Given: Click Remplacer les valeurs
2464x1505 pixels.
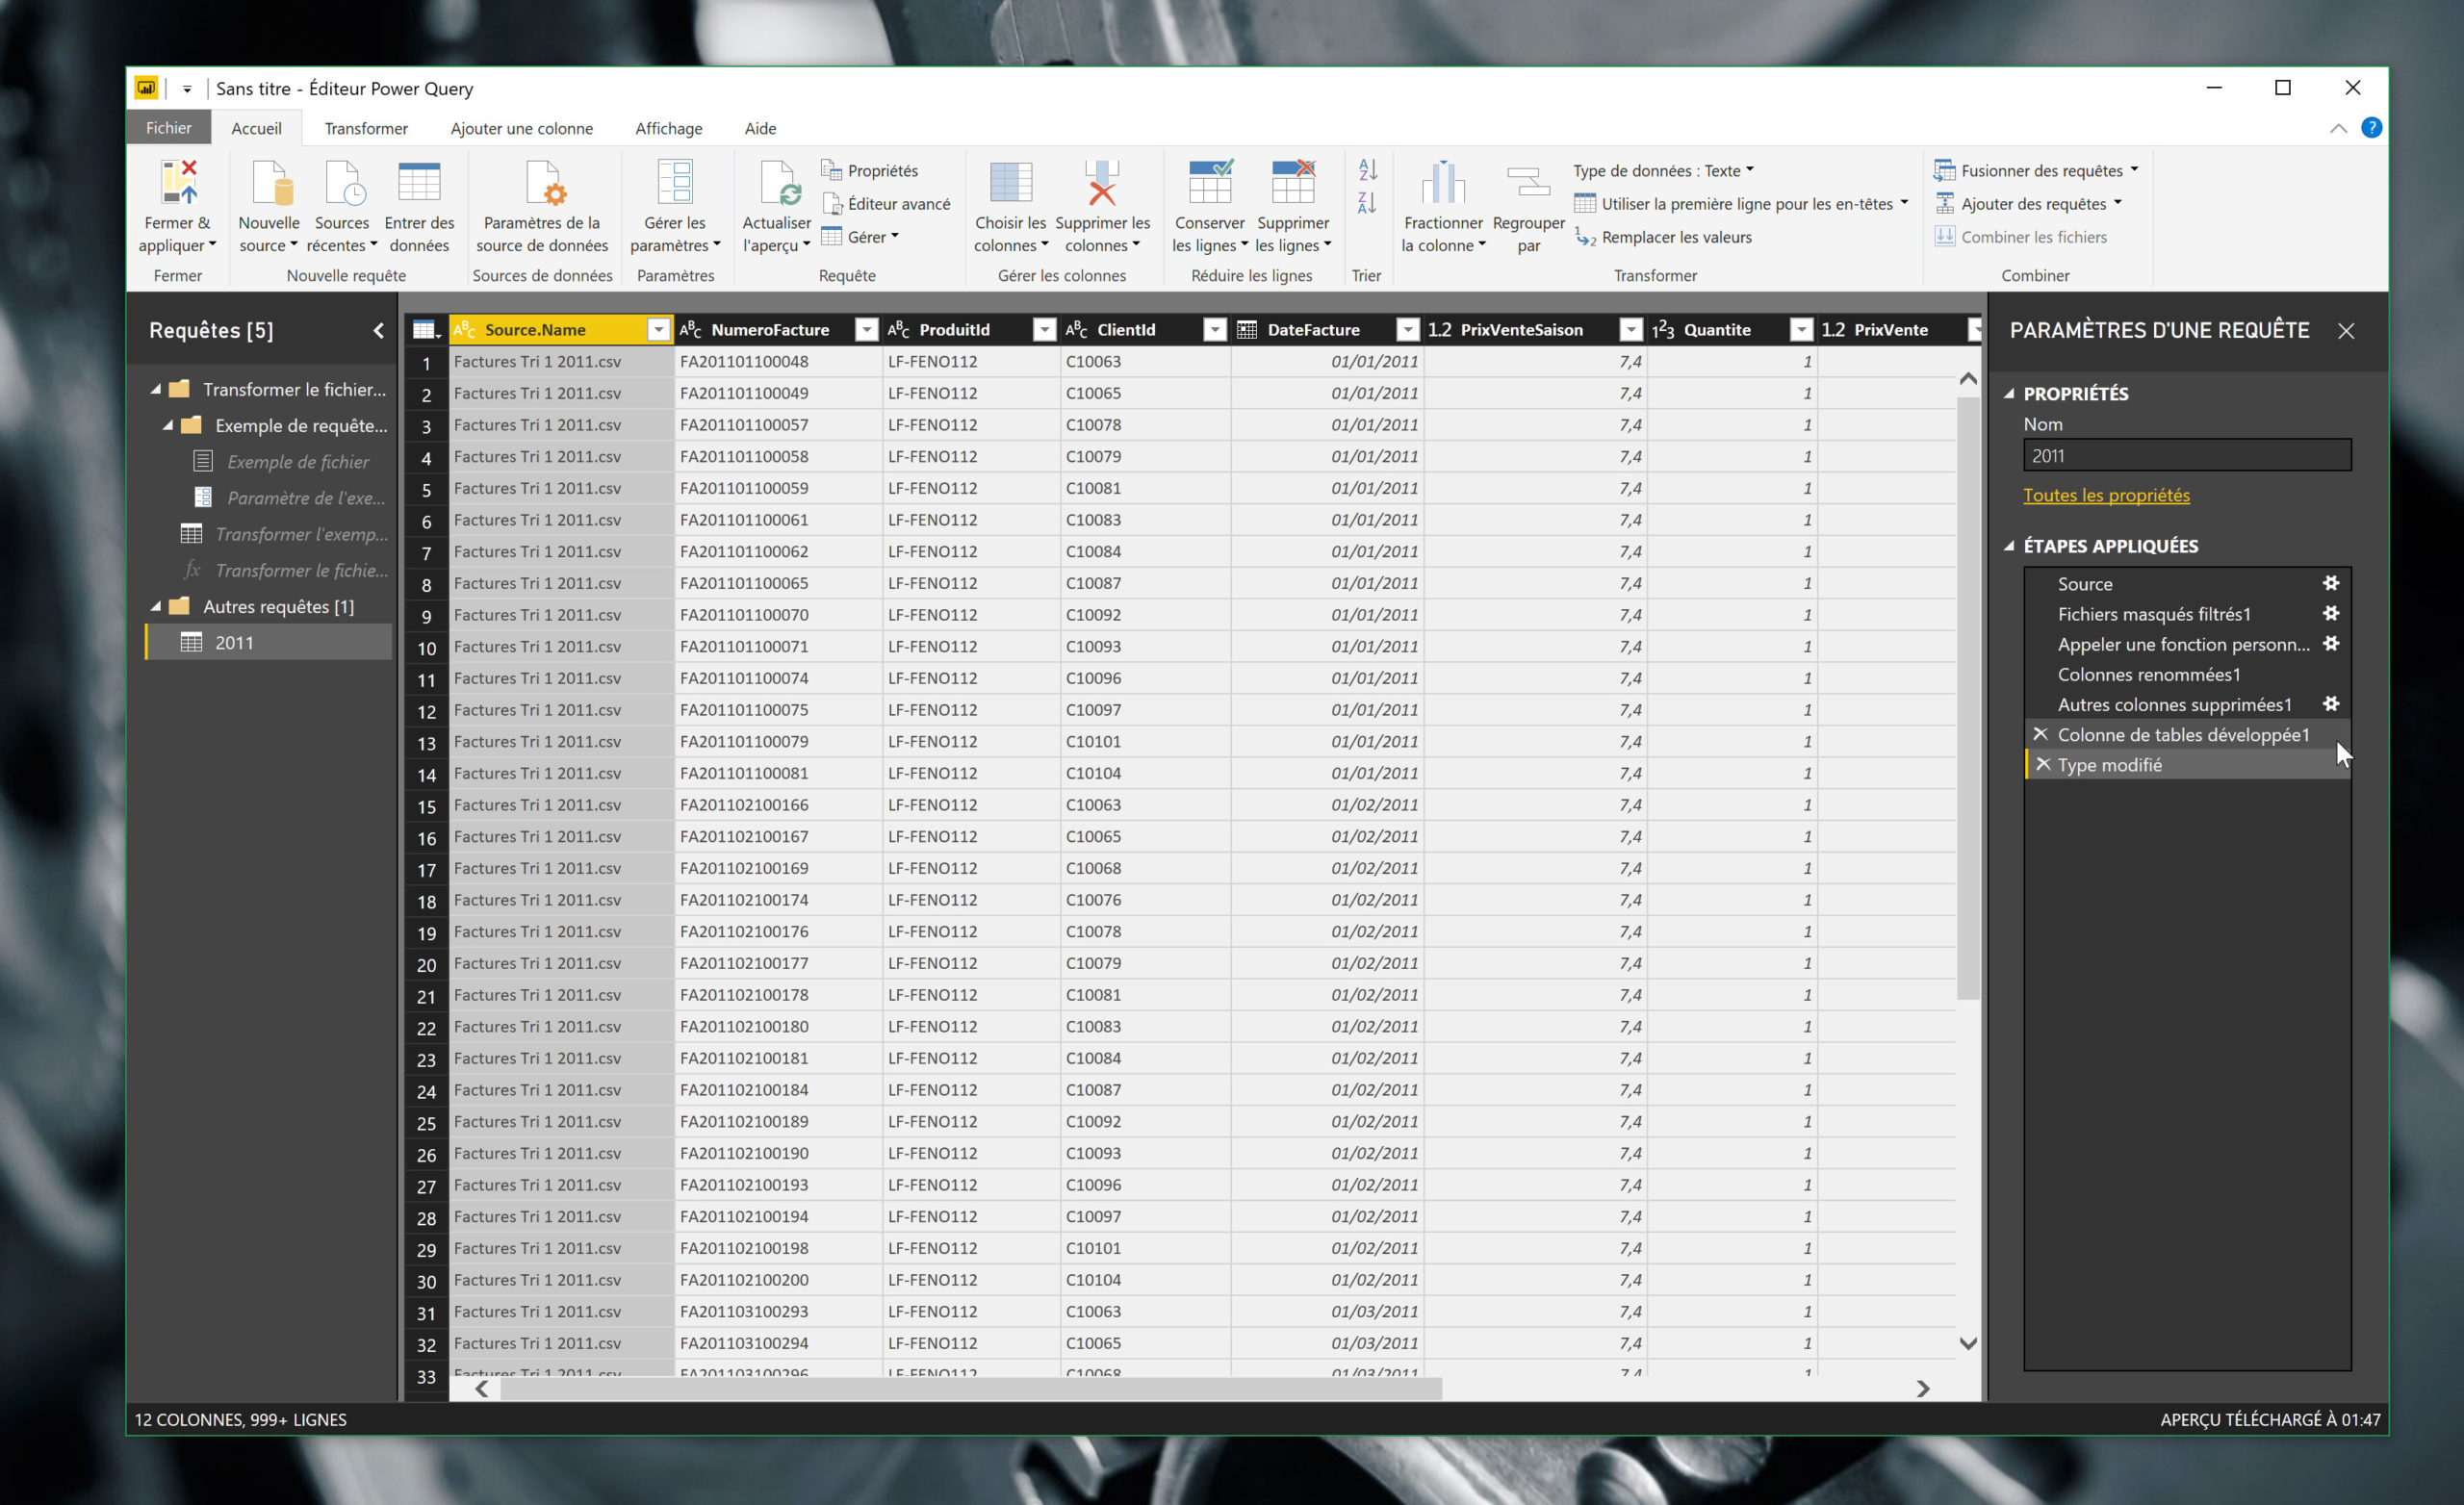Looking at the screenshot, I should (x=1663, y=237).
